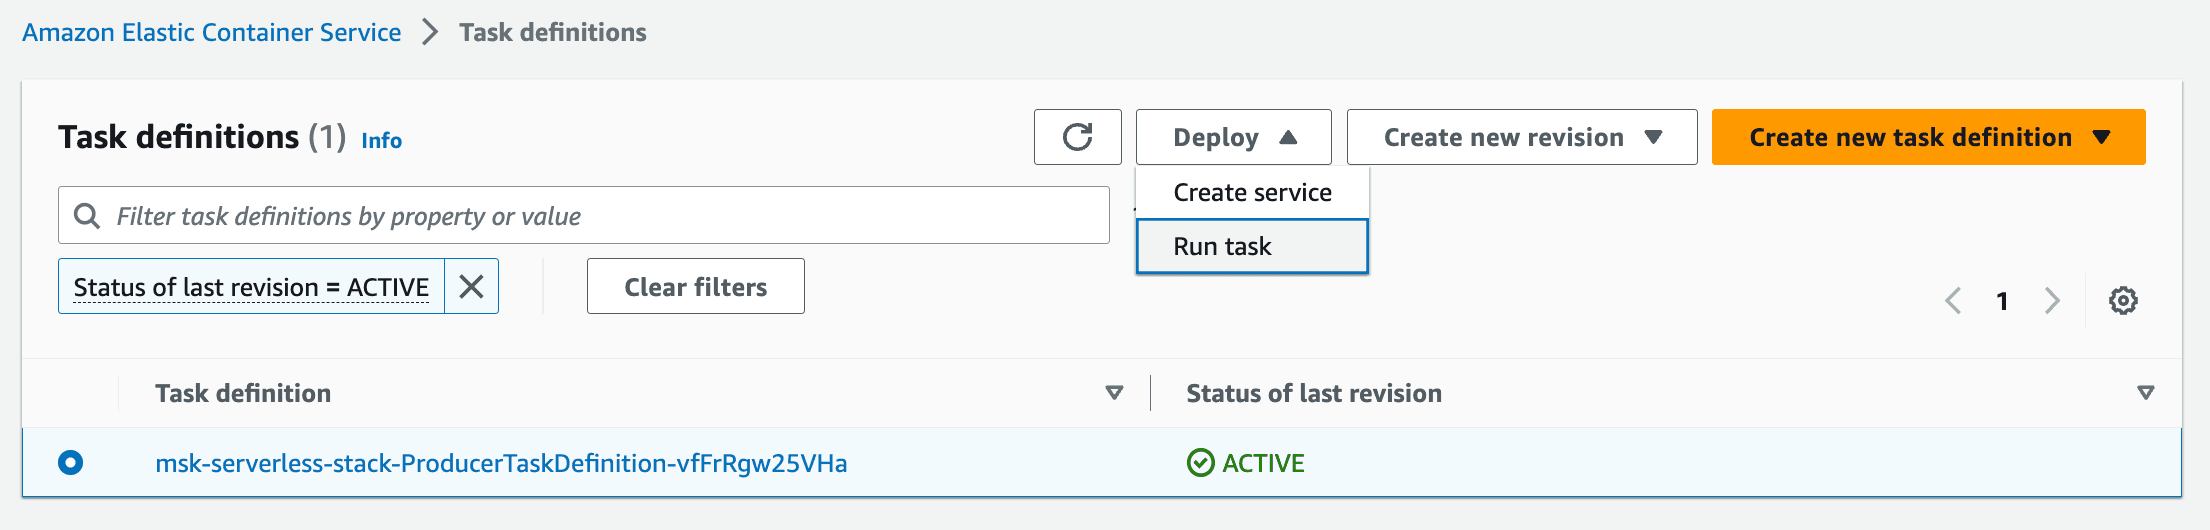
Task: Select page number 1
Action: [x=2002, y=301]
